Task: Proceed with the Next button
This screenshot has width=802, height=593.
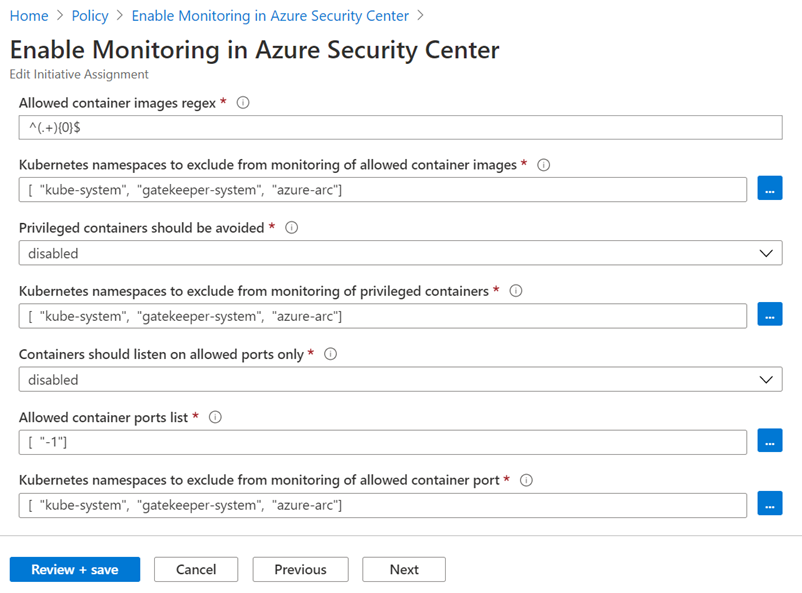Action: tap(404, 569)
